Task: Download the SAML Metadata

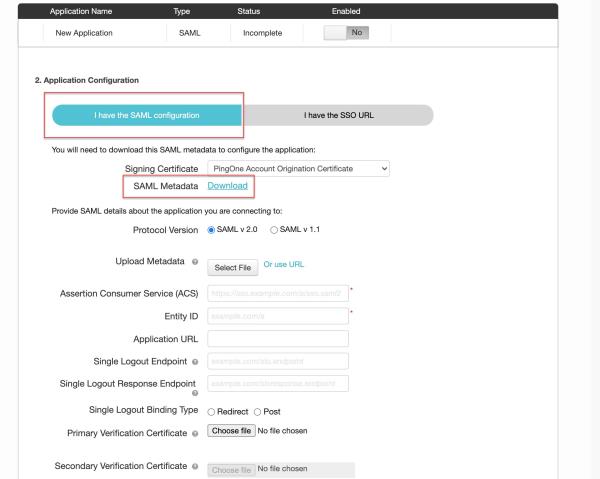Action: [x=227, y=186]
